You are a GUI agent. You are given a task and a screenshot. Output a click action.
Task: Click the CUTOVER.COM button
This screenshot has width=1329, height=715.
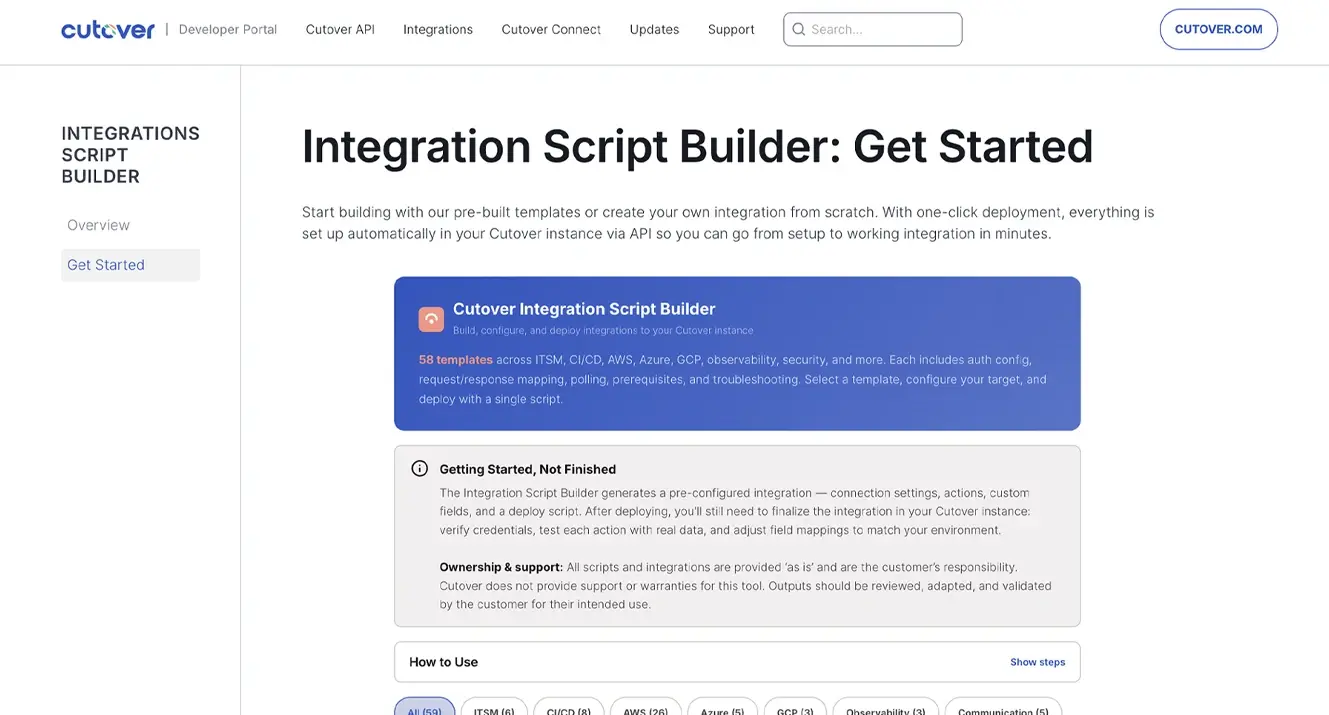pyautogui.click(x=1219, y=29)
